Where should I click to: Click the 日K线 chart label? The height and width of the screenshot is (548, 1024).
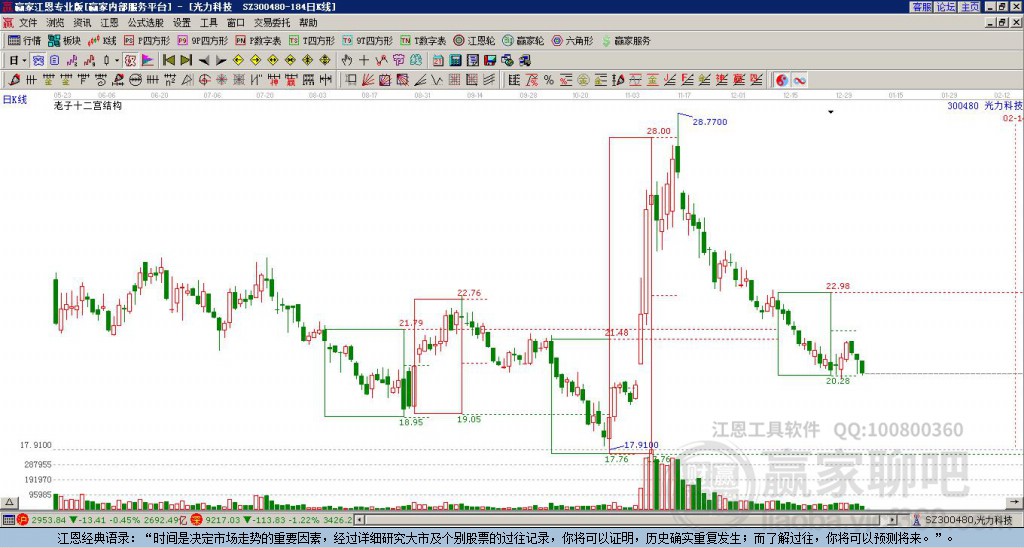click(x=14, y=99)
